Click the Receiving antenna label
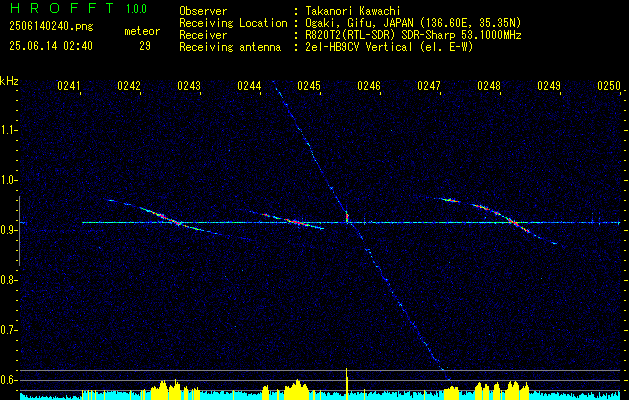Image resolution: width=629 pixels, height=400 pixels. point(230,47)
